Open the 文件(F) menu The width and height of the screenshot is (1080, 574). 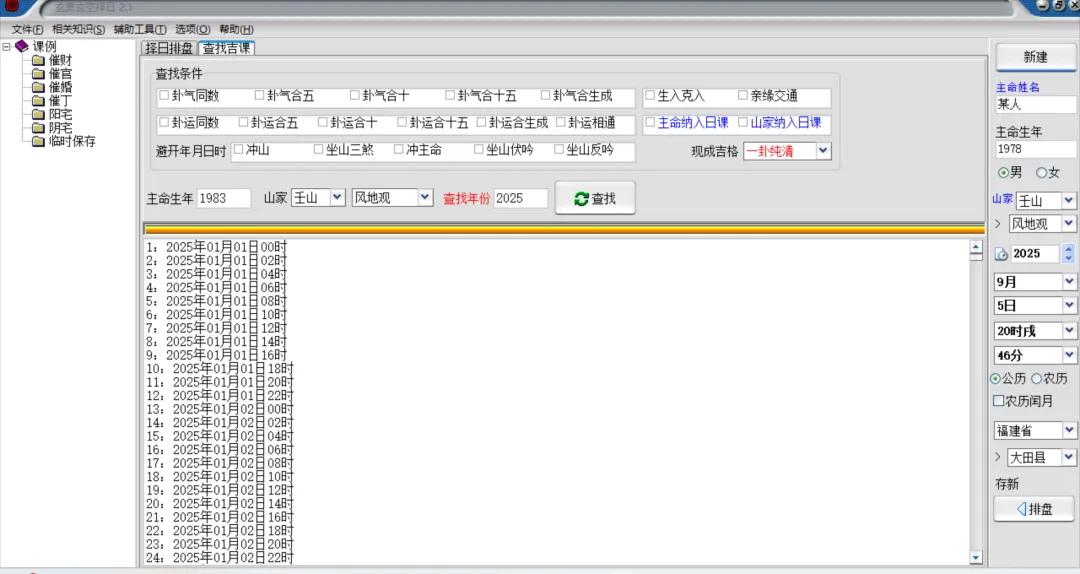click(x=27, y=29)
